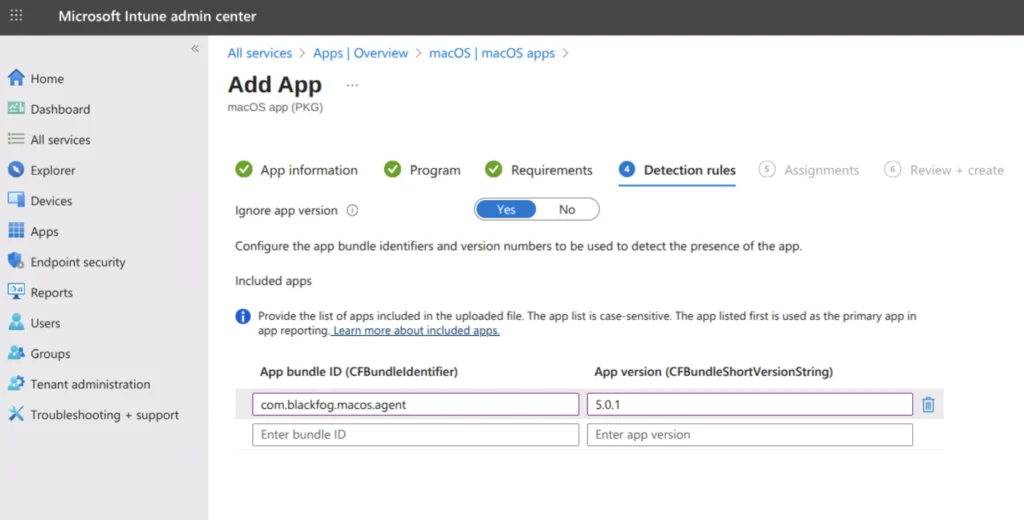This screenshot has width=1024, height=520.
Task: Open Home from the sidebar
Action: click(47, 78)
